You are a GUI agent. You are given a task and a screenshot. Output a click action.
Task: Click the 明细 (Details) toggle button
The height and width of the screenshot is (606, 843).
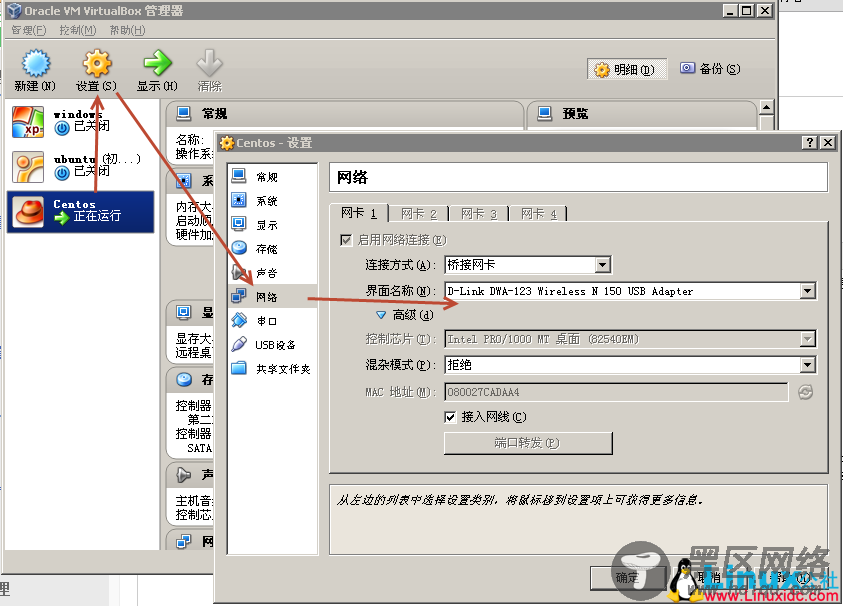(x=627, y=69)
